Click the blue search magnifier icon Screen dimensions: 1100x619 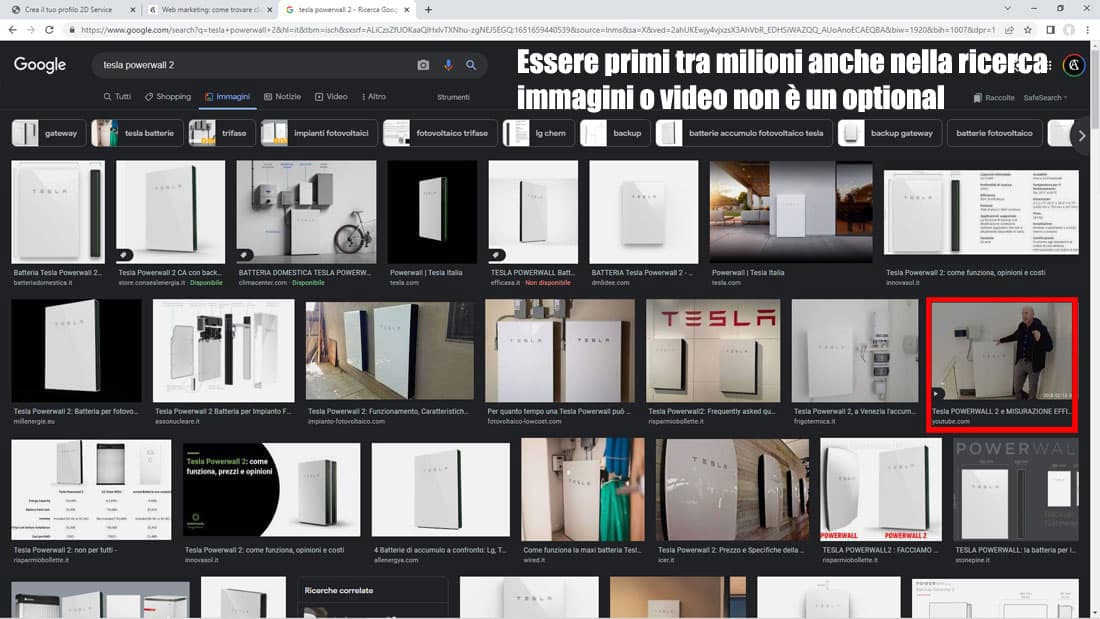(471, 65)
